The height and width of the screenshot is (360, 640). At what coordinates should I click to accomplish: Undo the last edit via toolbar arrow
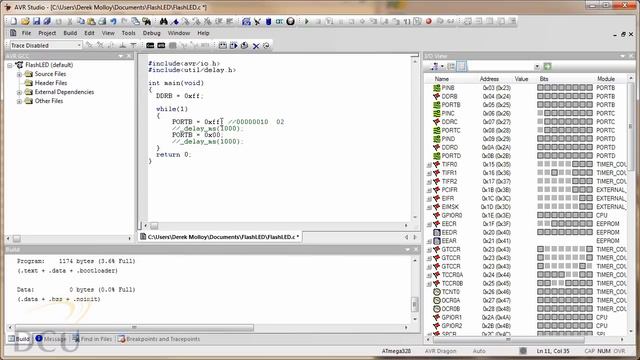113,21
